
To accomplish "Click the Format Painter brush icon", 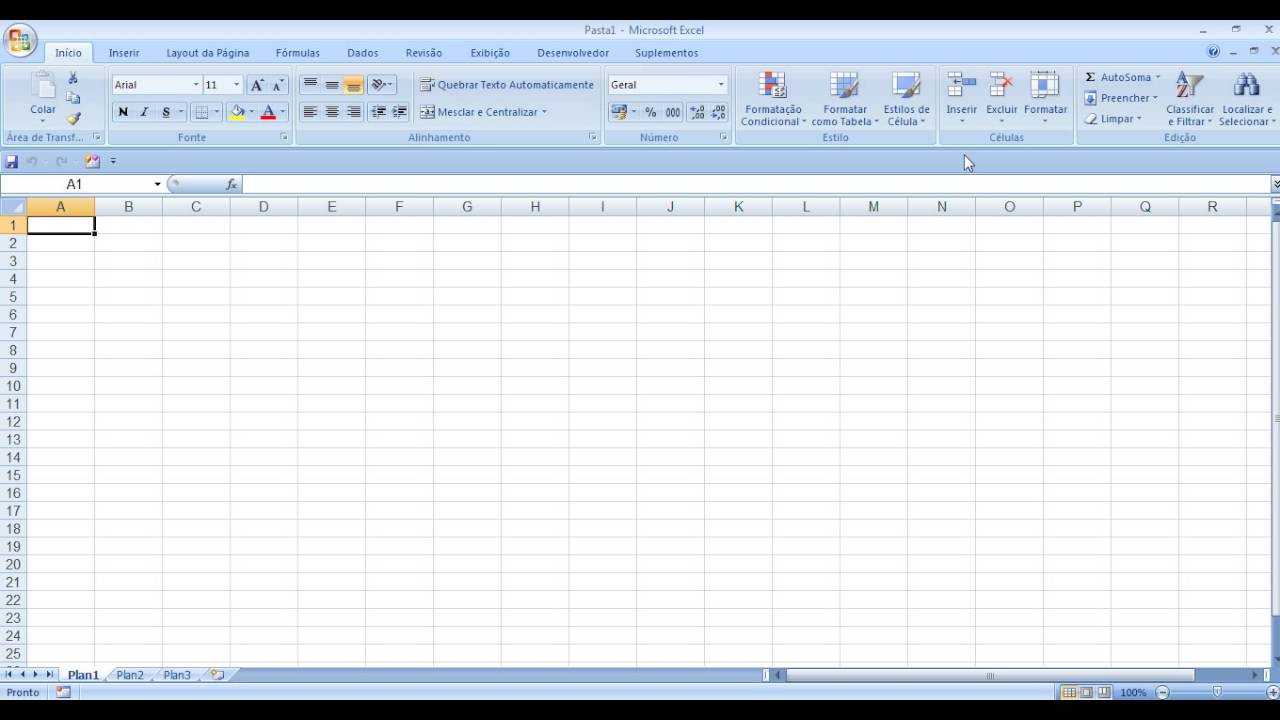I will [x=73, y=119].
